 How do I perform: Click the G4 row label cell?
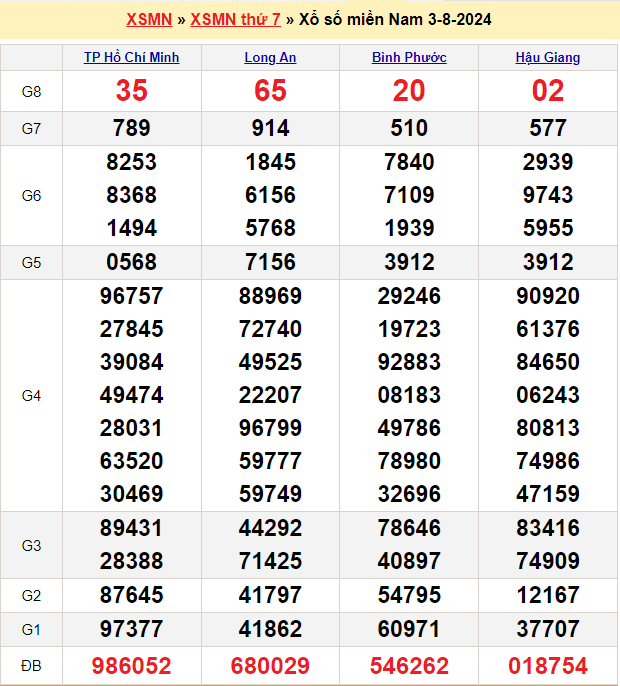[x=31, y=396]
